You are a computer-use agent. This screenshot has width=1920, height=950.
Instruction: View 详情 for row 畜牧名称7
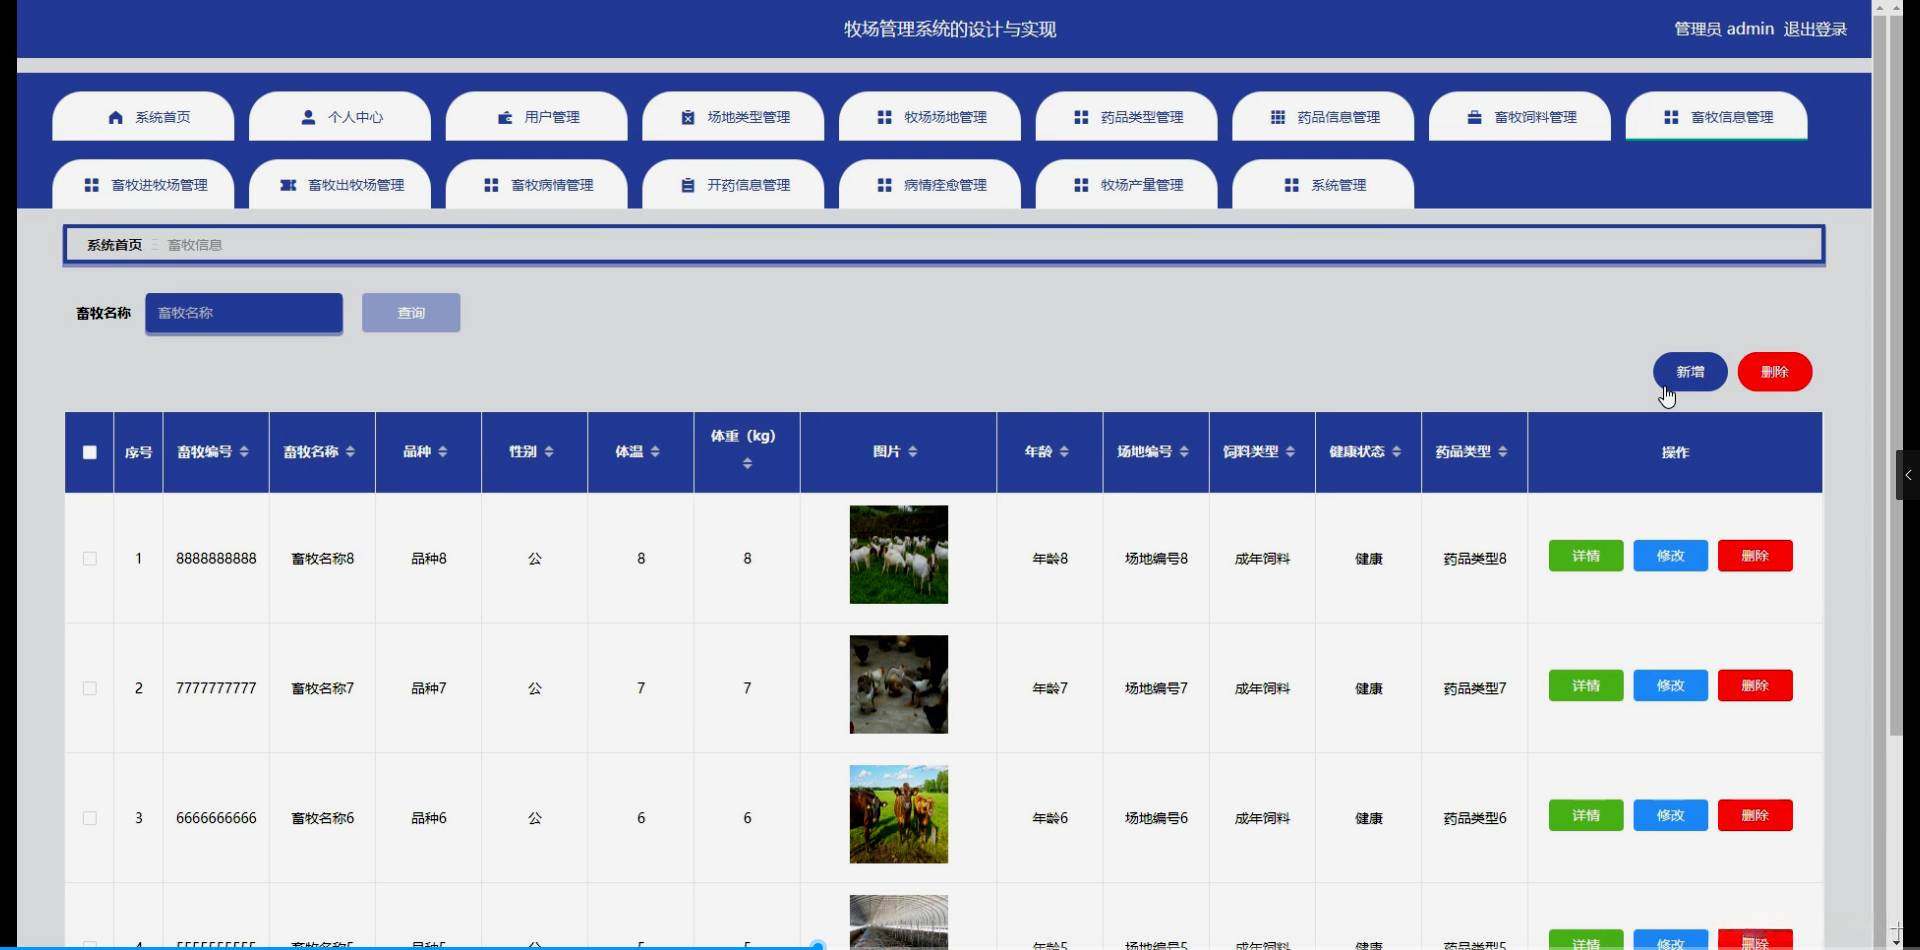click(1586, 686)
